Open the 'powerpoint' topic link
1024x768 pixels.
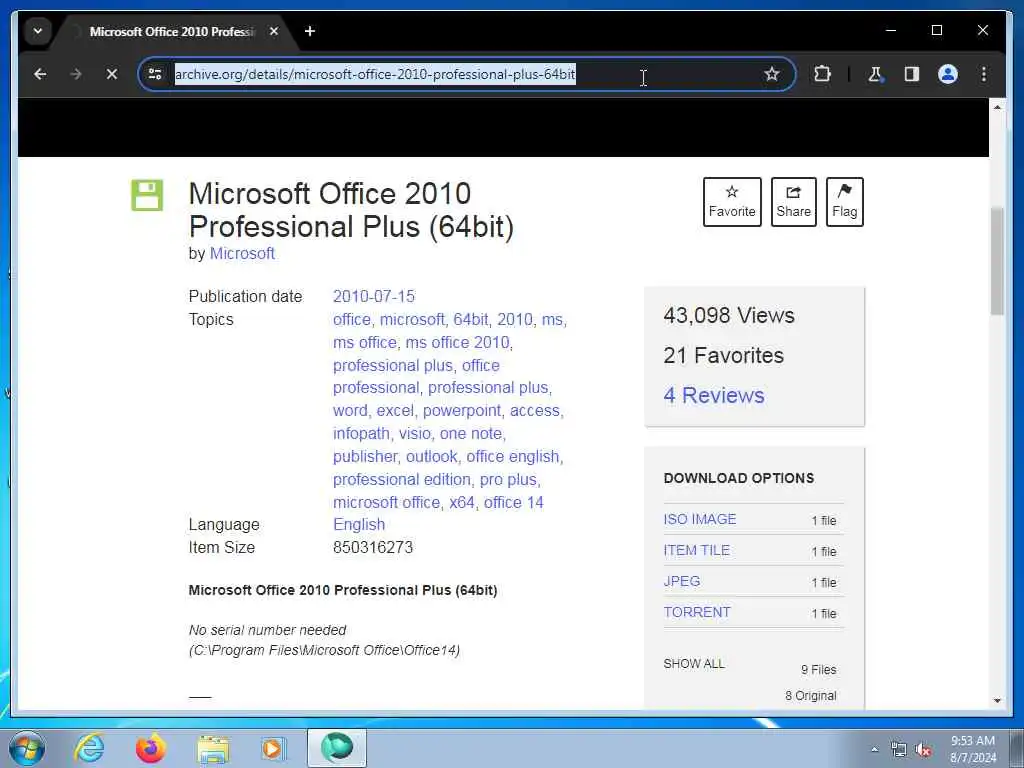click(x=462, y=411)
